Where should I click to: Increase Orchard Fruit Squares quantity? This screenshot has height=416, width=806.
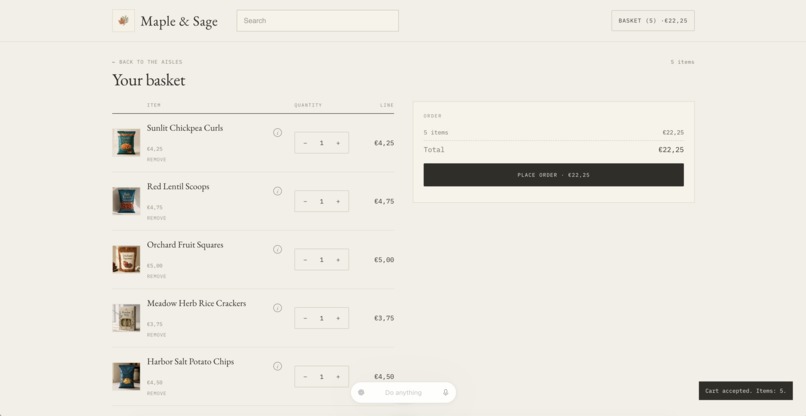point(338,260)
